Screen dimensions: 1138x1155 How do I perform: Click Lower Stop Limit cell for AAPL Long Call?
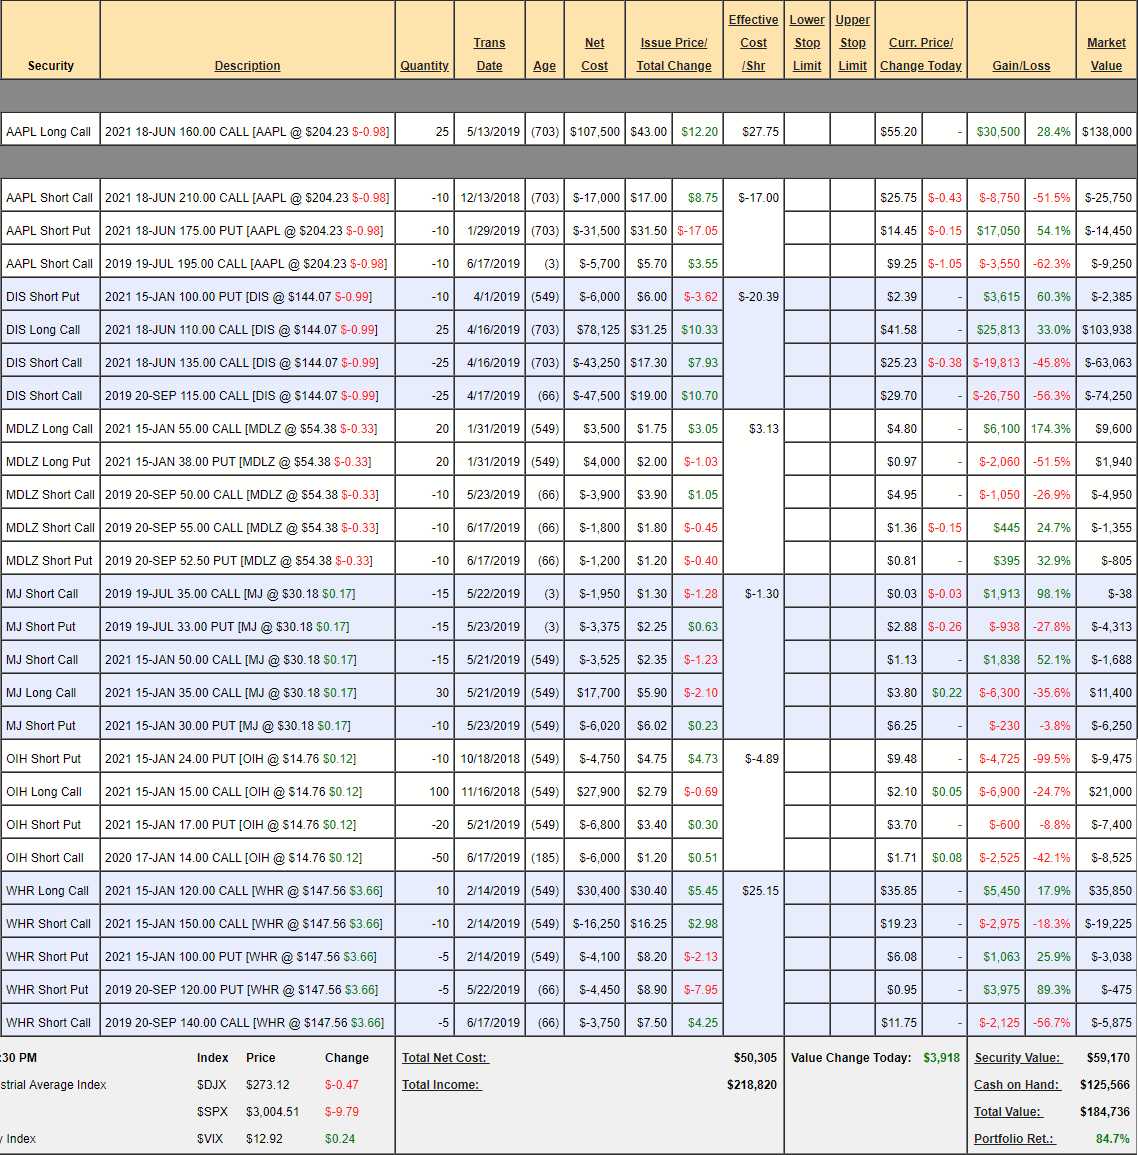pyautogui.click(x=807, y=132)
